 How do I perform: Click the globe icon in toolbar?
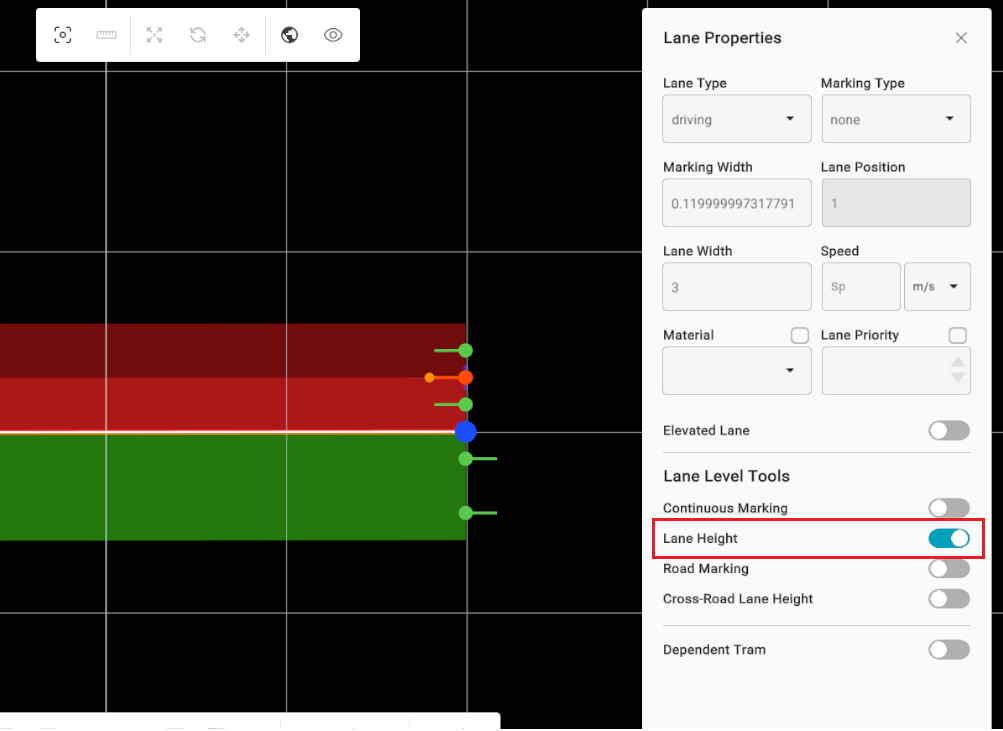pos(290,35)
